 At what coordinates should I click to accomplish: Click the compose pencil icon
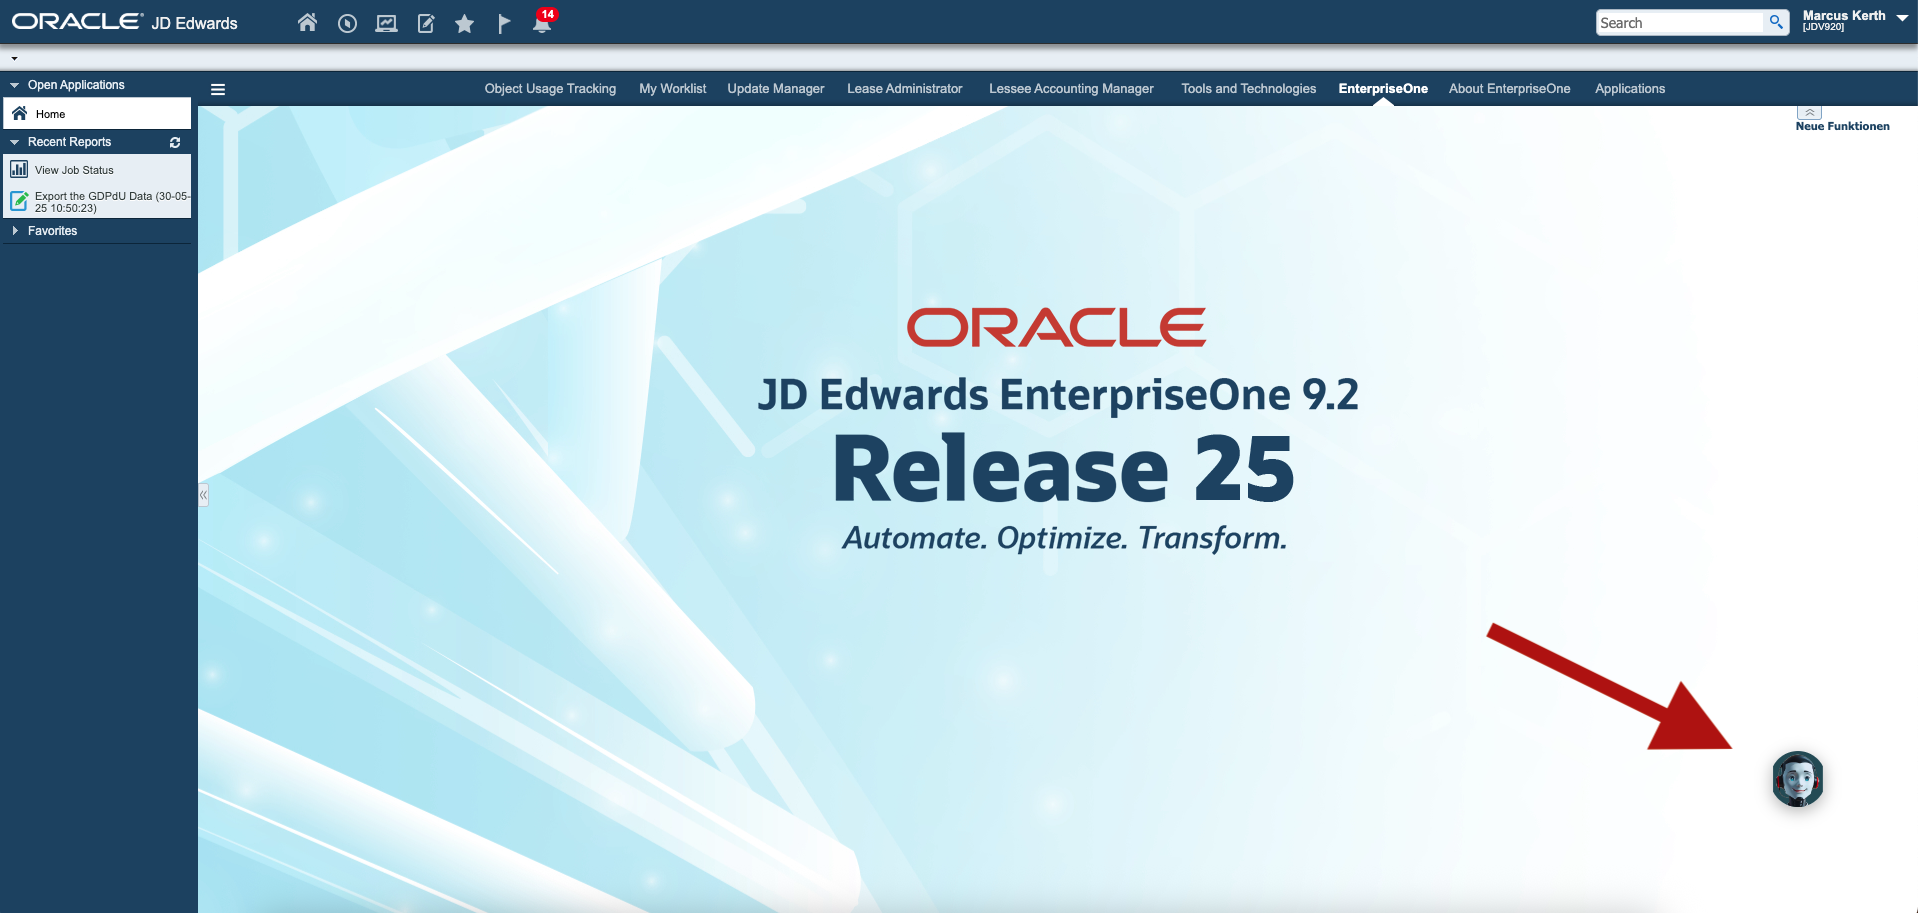tap(425, 22)
